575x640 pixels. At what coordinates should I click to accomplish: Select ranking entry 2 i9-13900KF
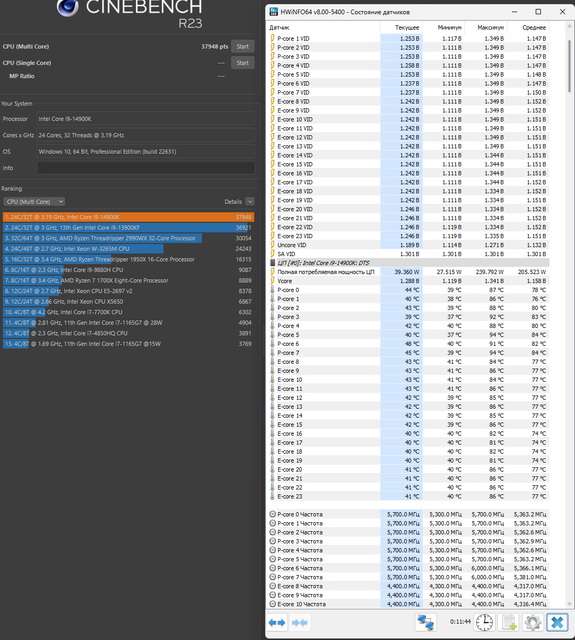128,228
